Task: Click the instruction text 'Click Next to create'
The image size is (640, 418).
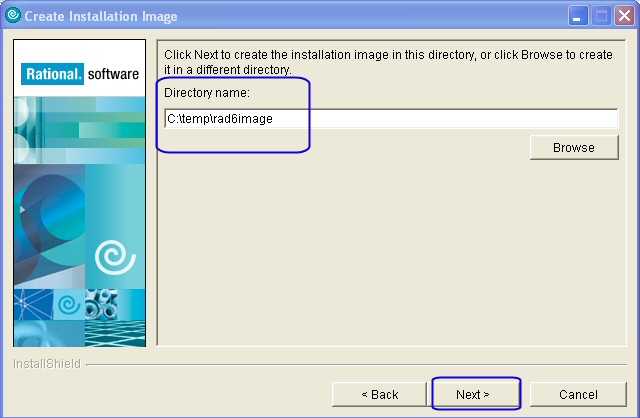Action: click(388, 62)
